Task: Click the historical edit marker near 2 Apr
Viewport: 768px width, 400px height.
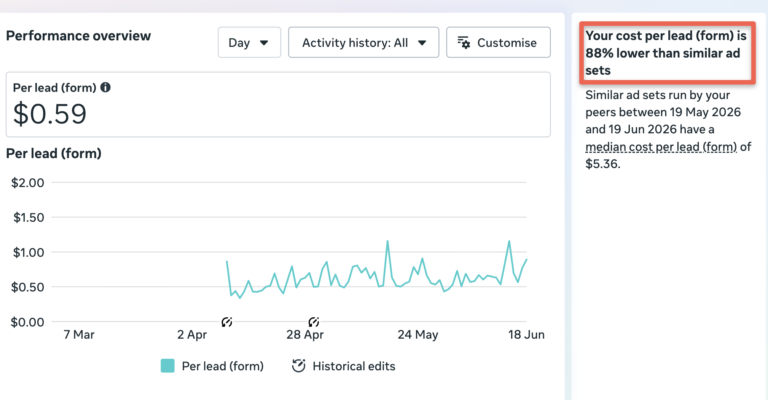Action: pos(226,322)
